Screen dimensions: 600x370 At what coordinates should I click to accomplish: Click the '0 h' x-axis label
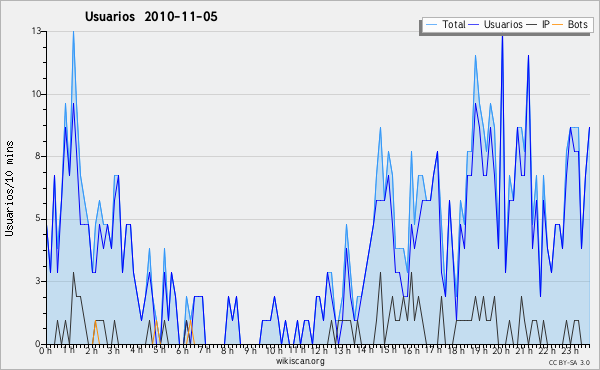coord(45,350)
